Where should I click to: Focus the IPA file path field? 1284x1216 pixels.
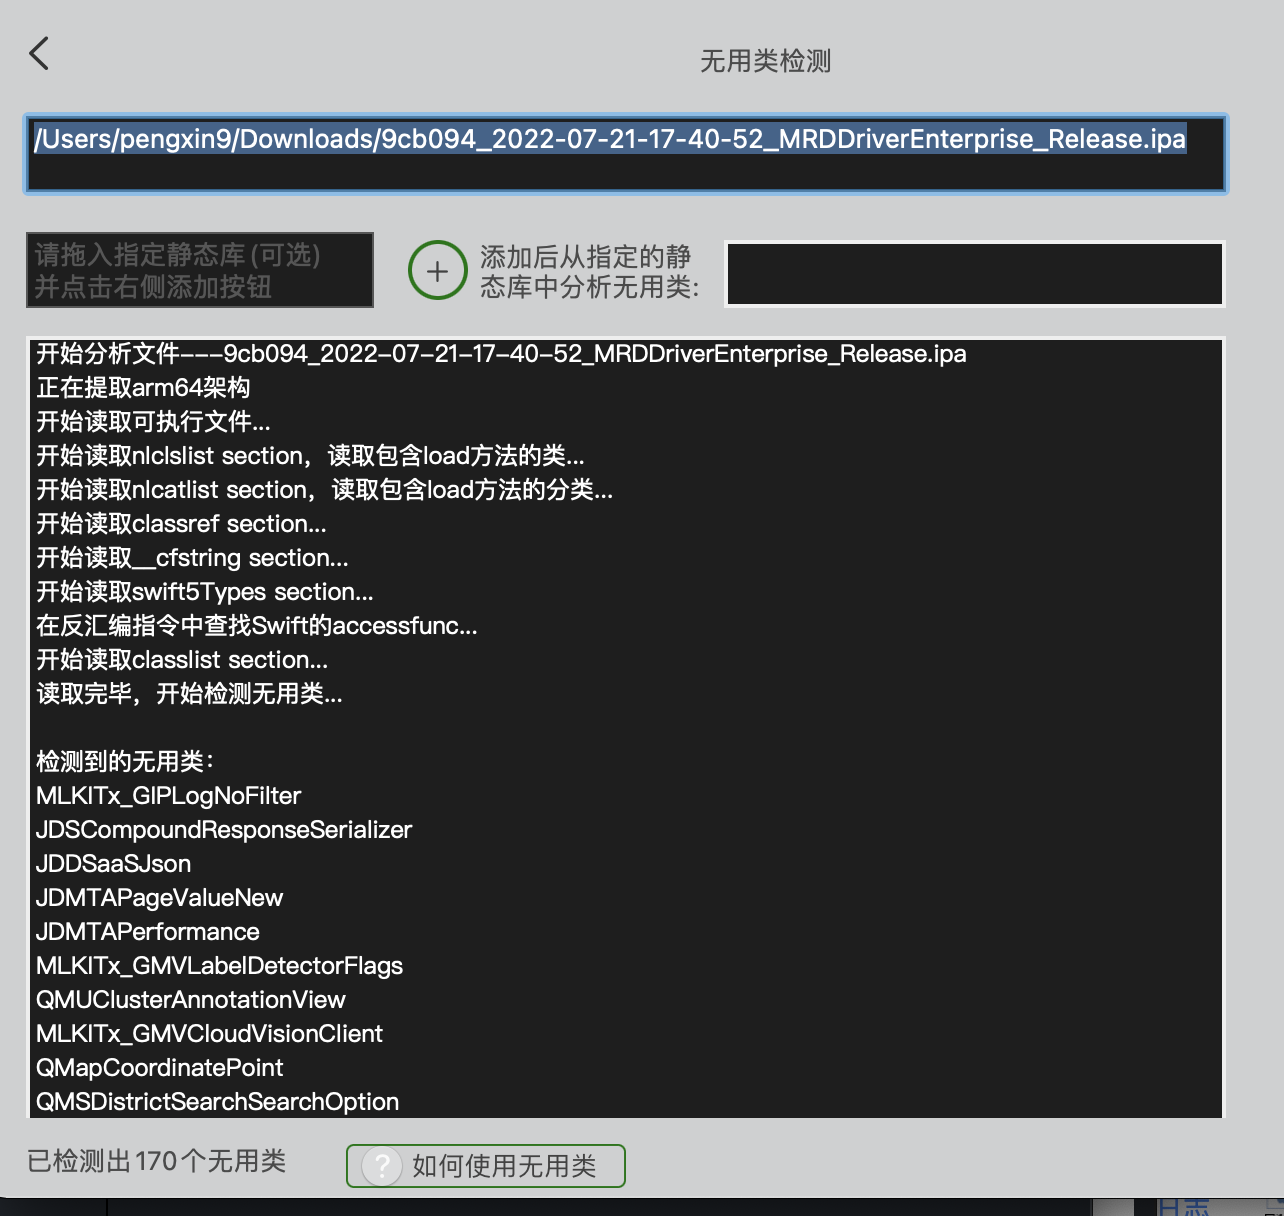pyautogui.click(x=625, y=153)
